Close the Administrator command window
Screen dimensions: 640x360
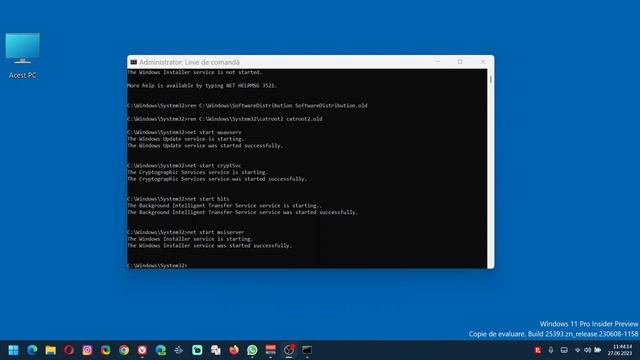tap(483, 62)
